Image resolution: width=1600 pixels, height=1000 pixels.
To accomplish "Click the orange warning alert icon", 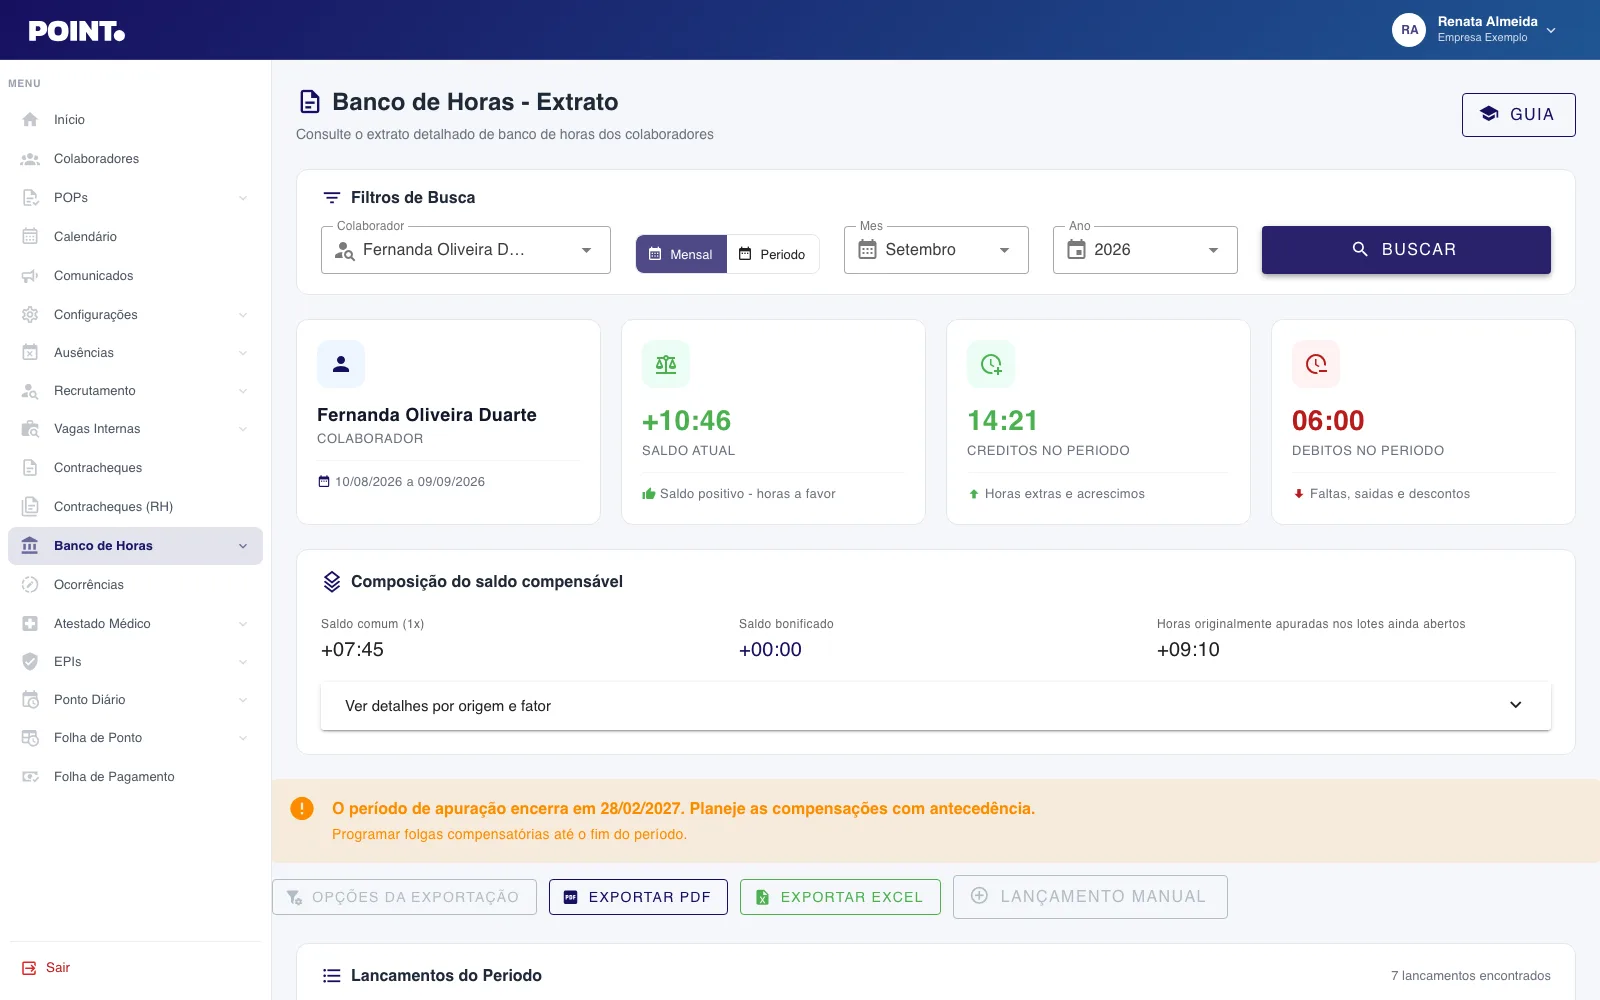I will tap(302, 808).
